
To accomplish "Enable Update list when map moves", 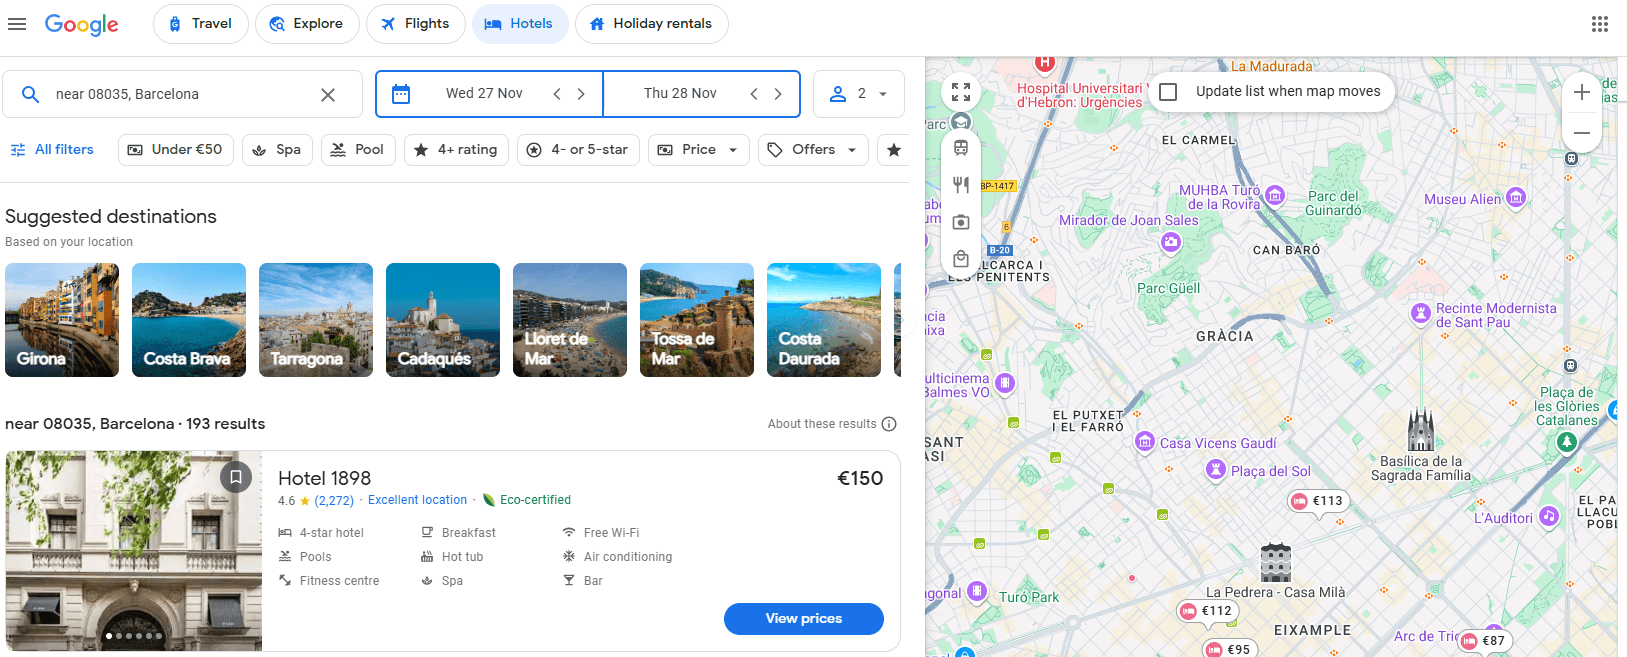I will tap(1168, 92).
